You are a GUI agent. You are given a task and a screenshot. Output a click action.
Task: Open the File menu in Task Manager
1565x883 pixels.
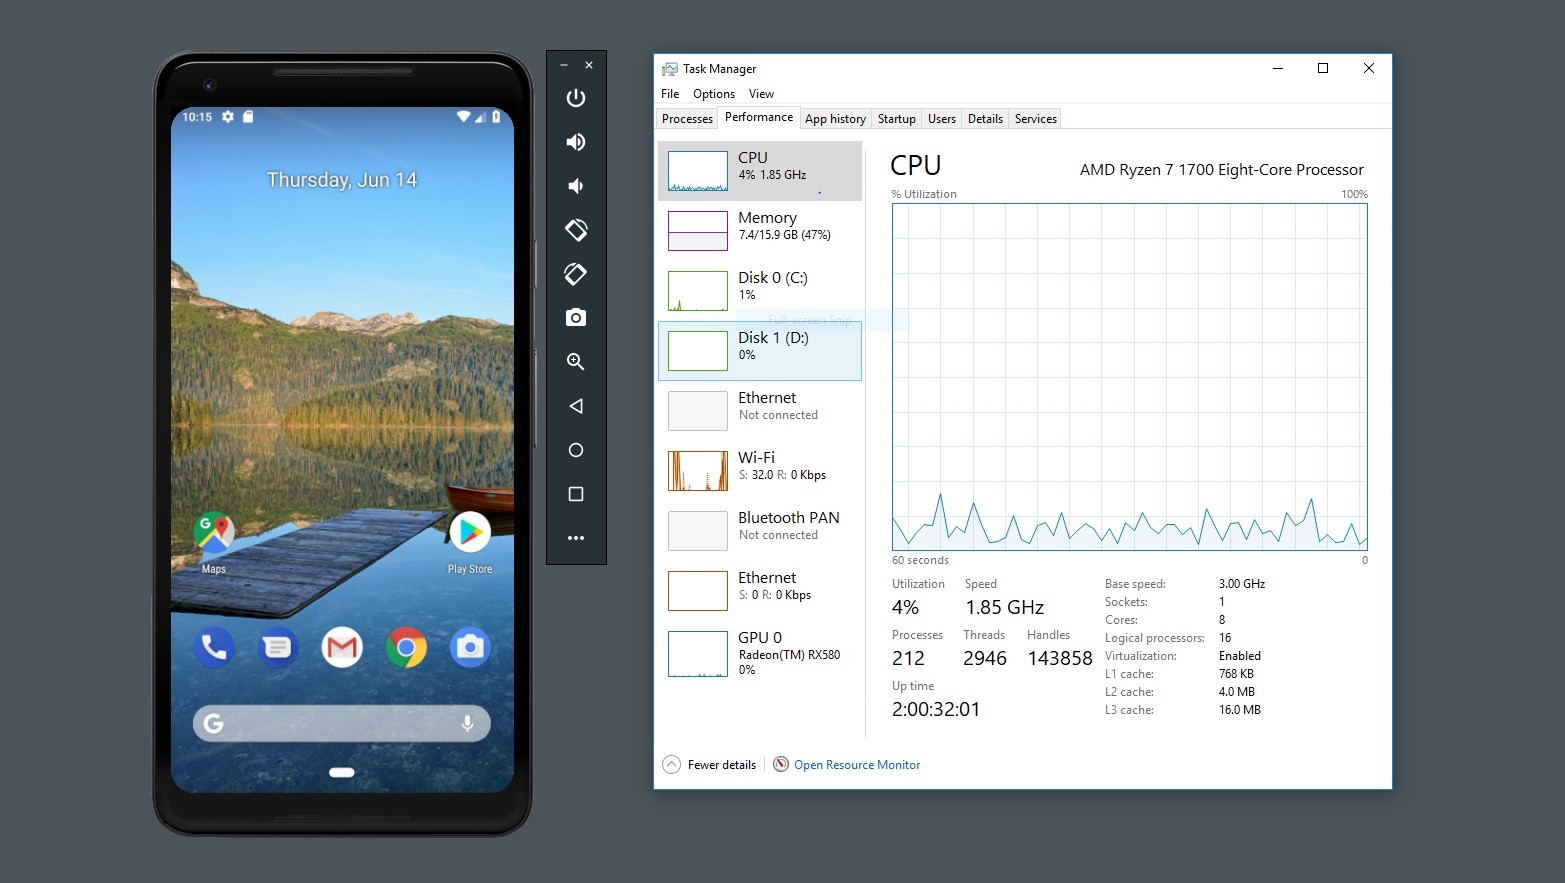point(670,94)
